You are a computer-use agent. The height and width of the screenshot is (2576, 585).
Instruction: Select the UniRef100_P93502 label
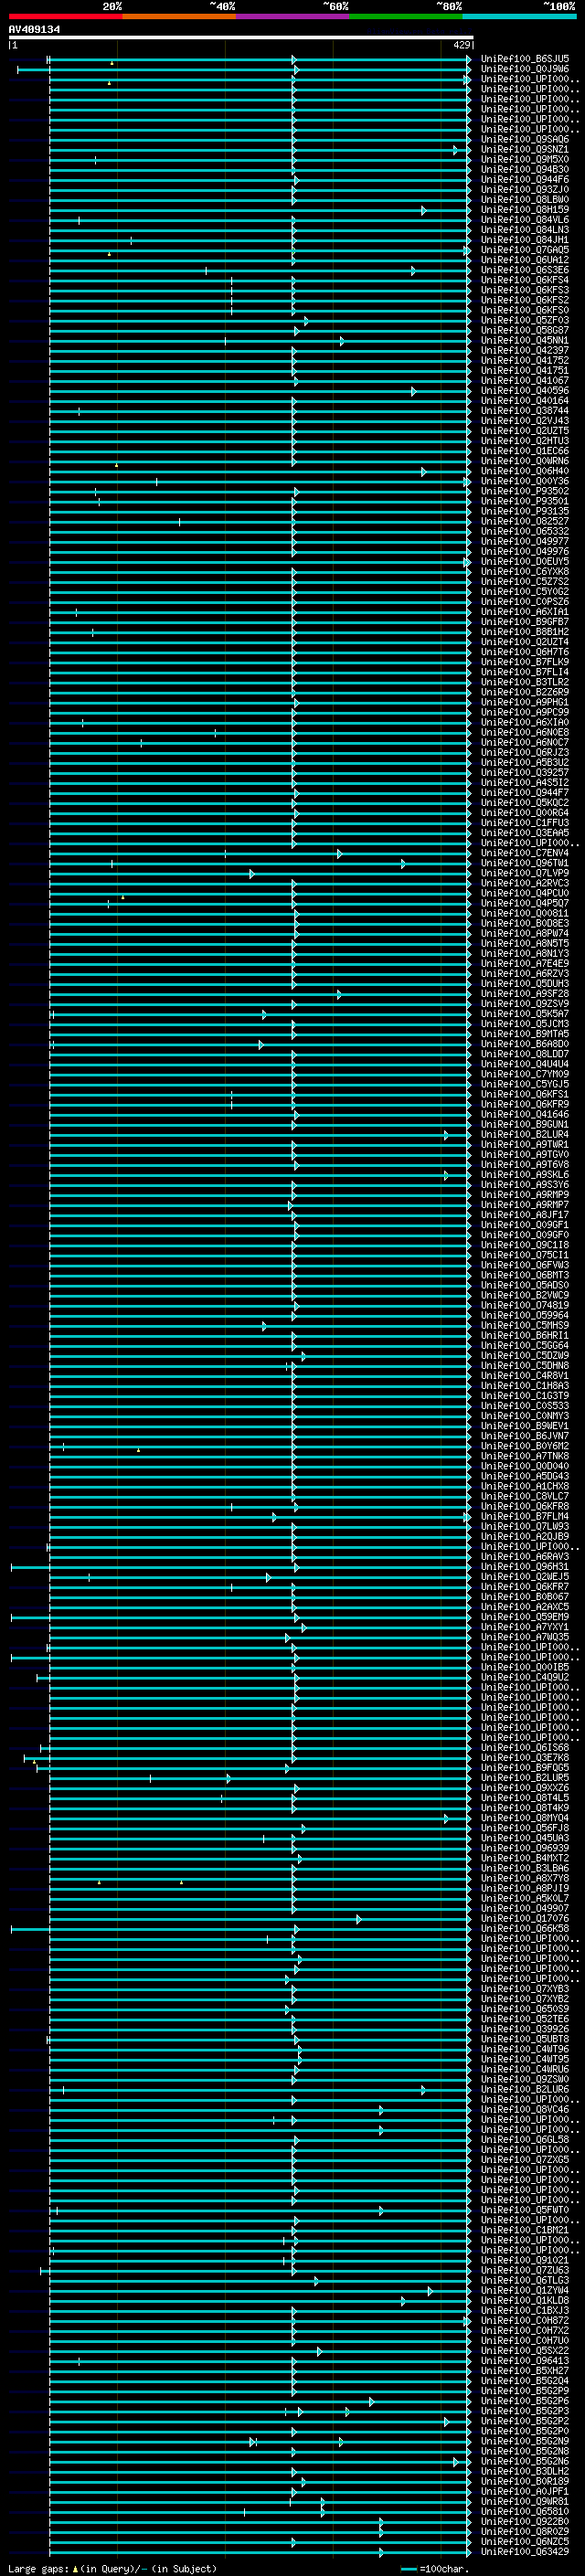(525, 491)
